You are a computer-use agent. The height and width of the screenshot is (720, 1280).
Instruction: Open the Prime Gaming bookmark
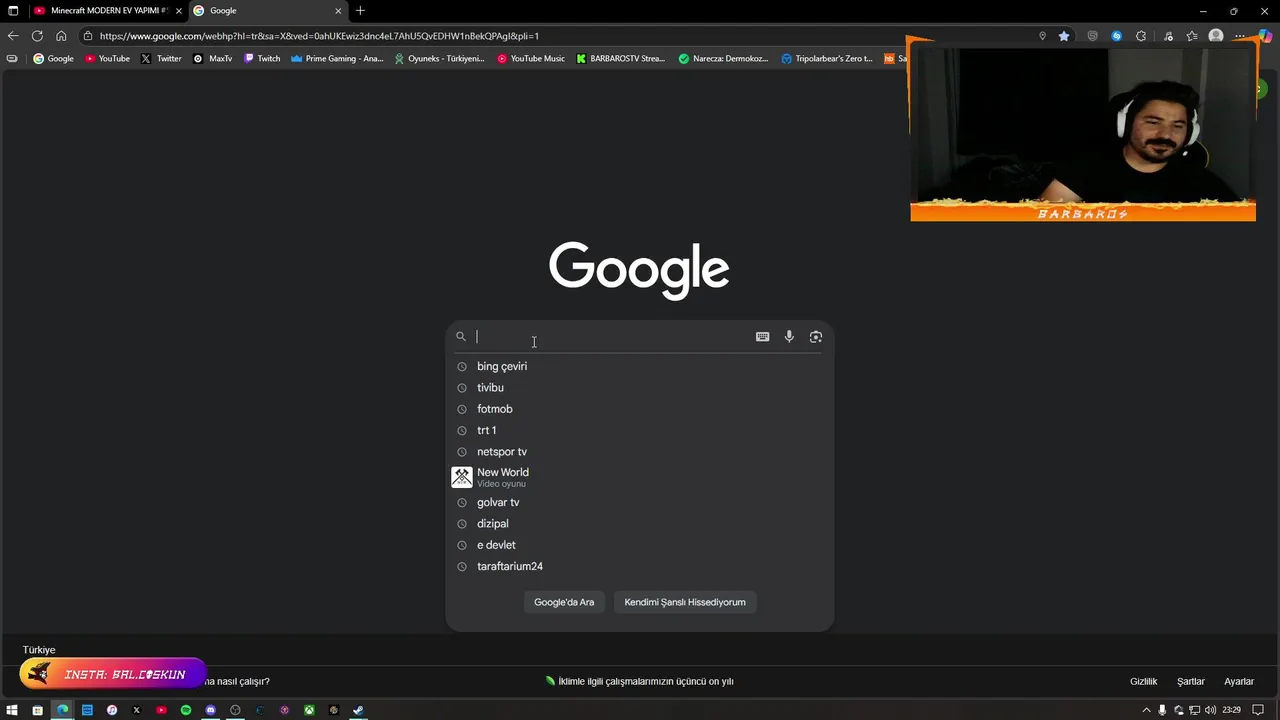337,59
